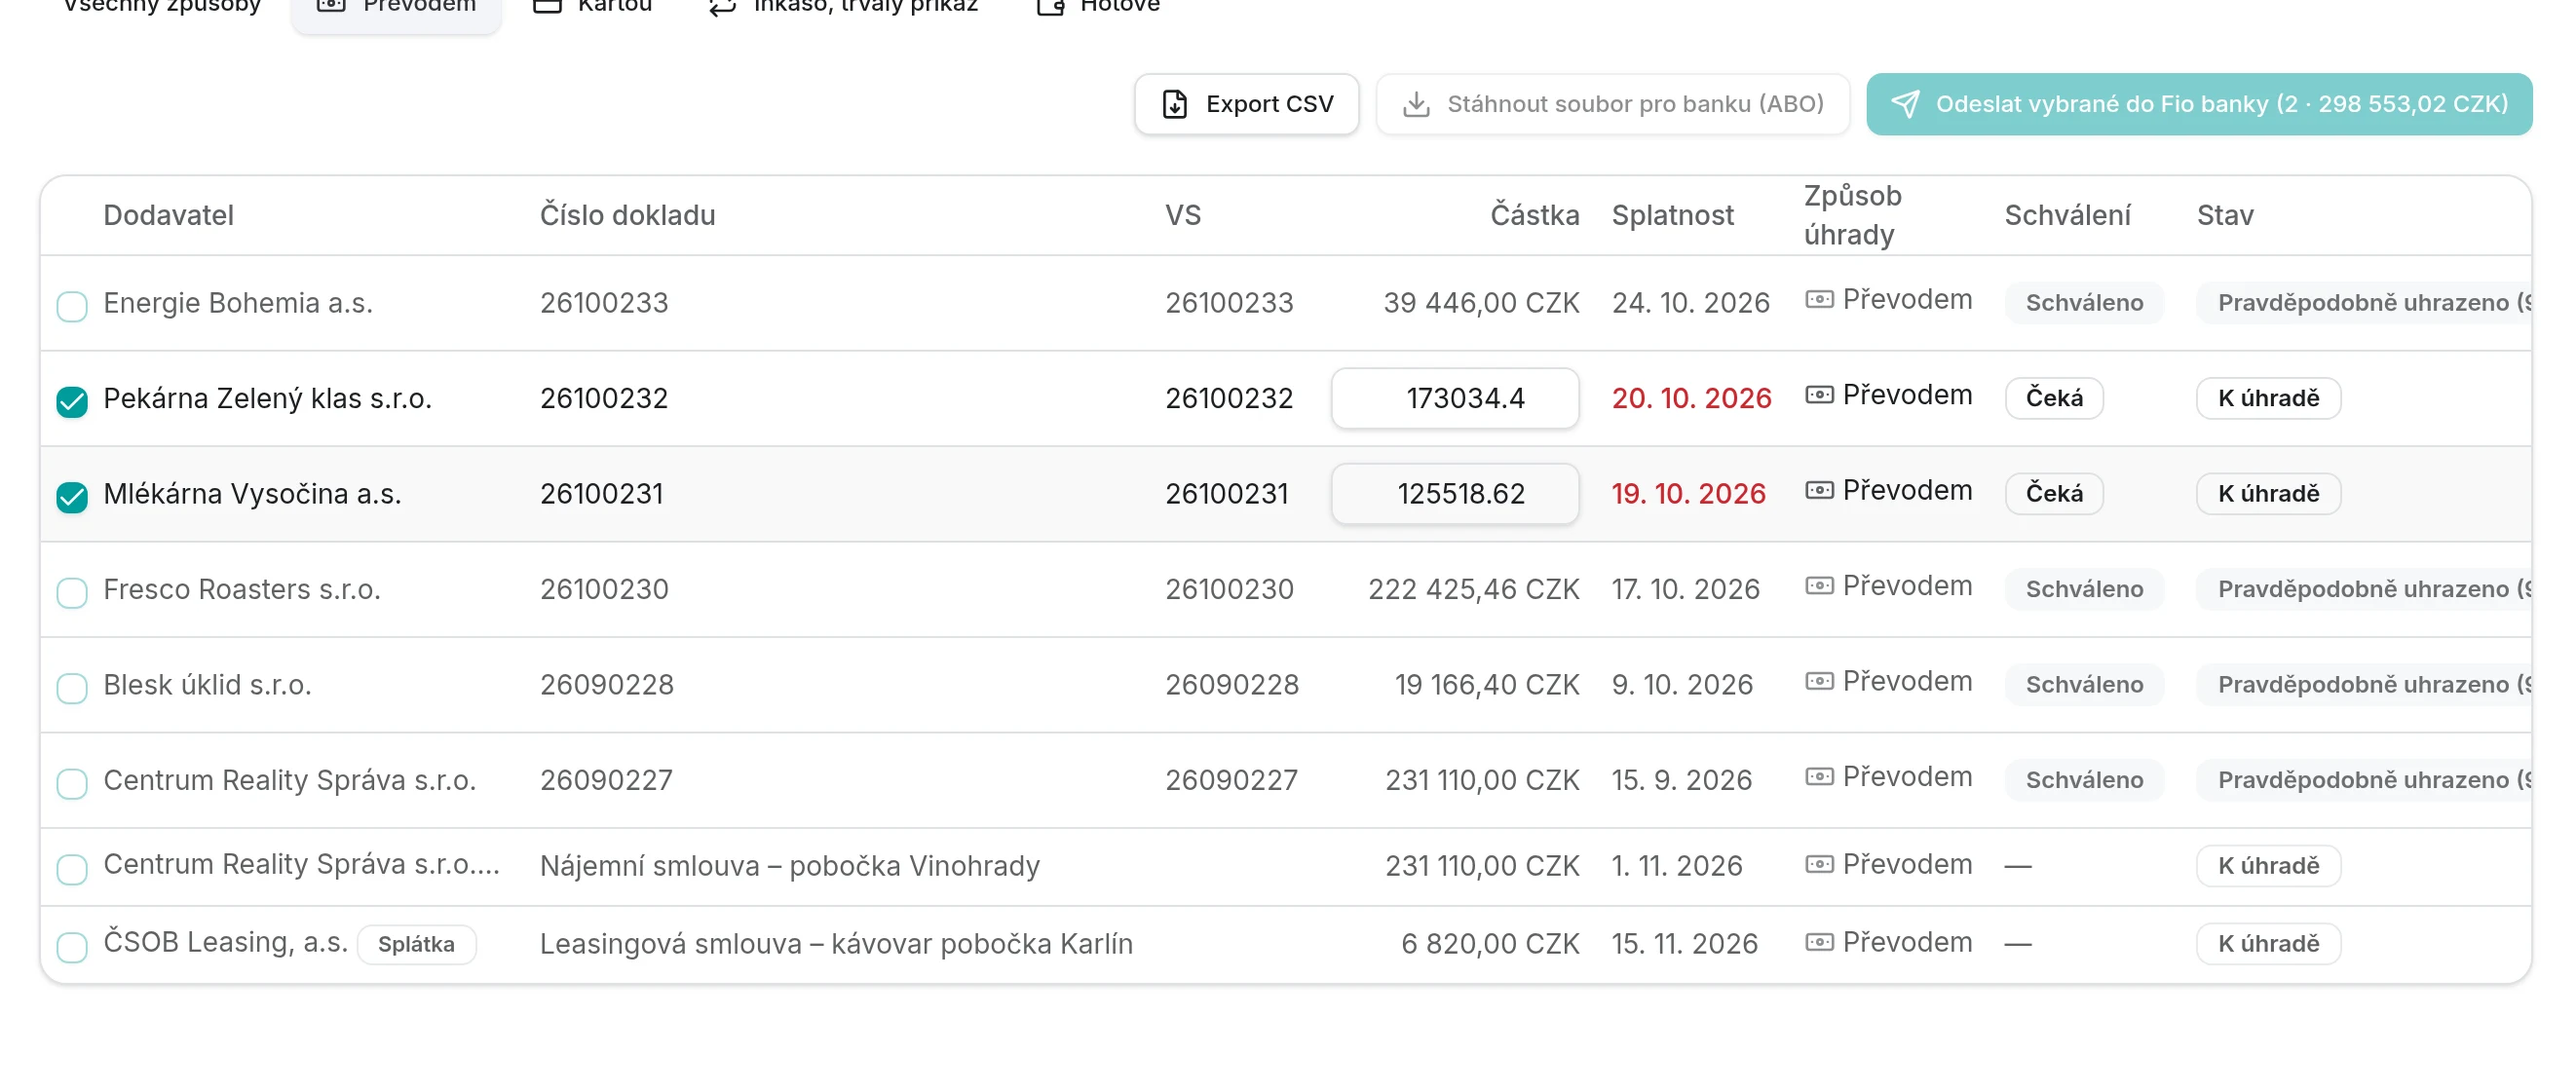Tick the Fresco Roasters s.r.o. checkbox
The height and width of the screenshot is (1091, 2576).
pyautogui.click(x=72, y=592)
